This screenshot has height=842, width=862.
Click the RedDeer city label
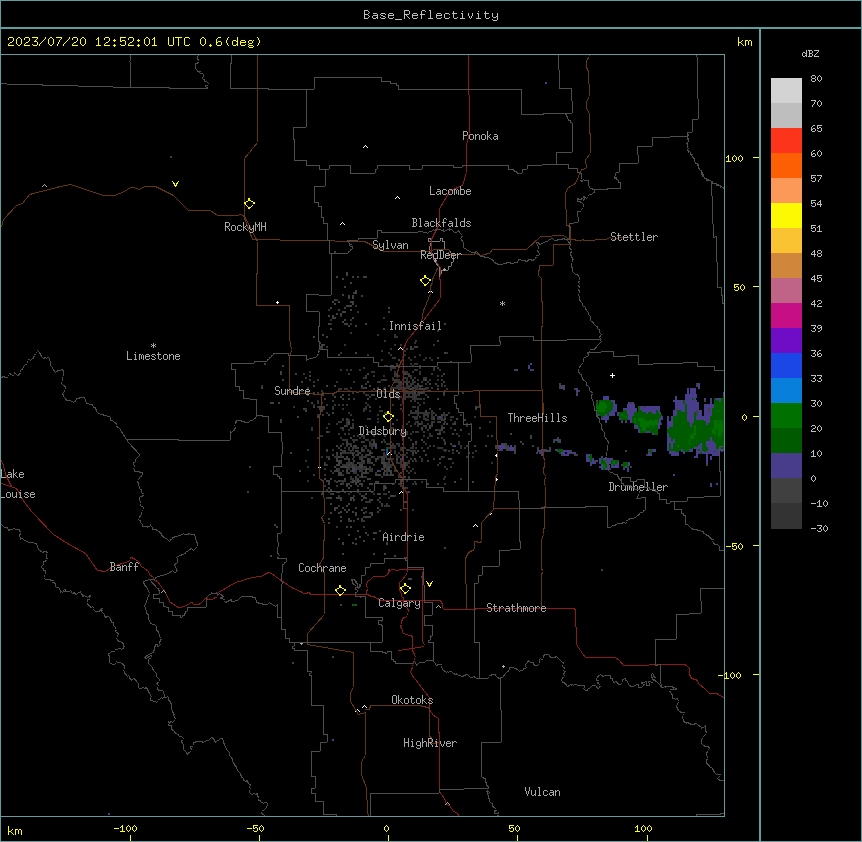tap(440, 255)
